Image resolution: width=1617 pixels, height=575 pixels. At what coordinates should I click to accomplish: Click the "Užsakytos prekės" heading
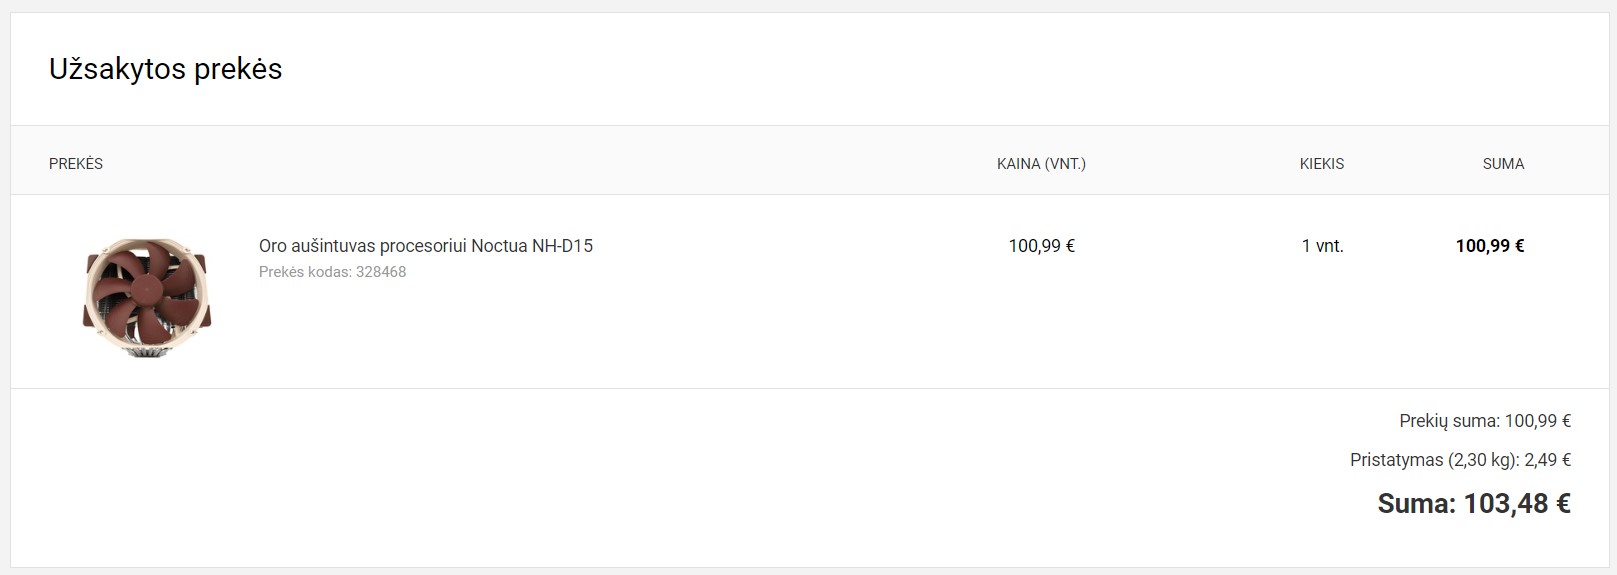[166, 69]
